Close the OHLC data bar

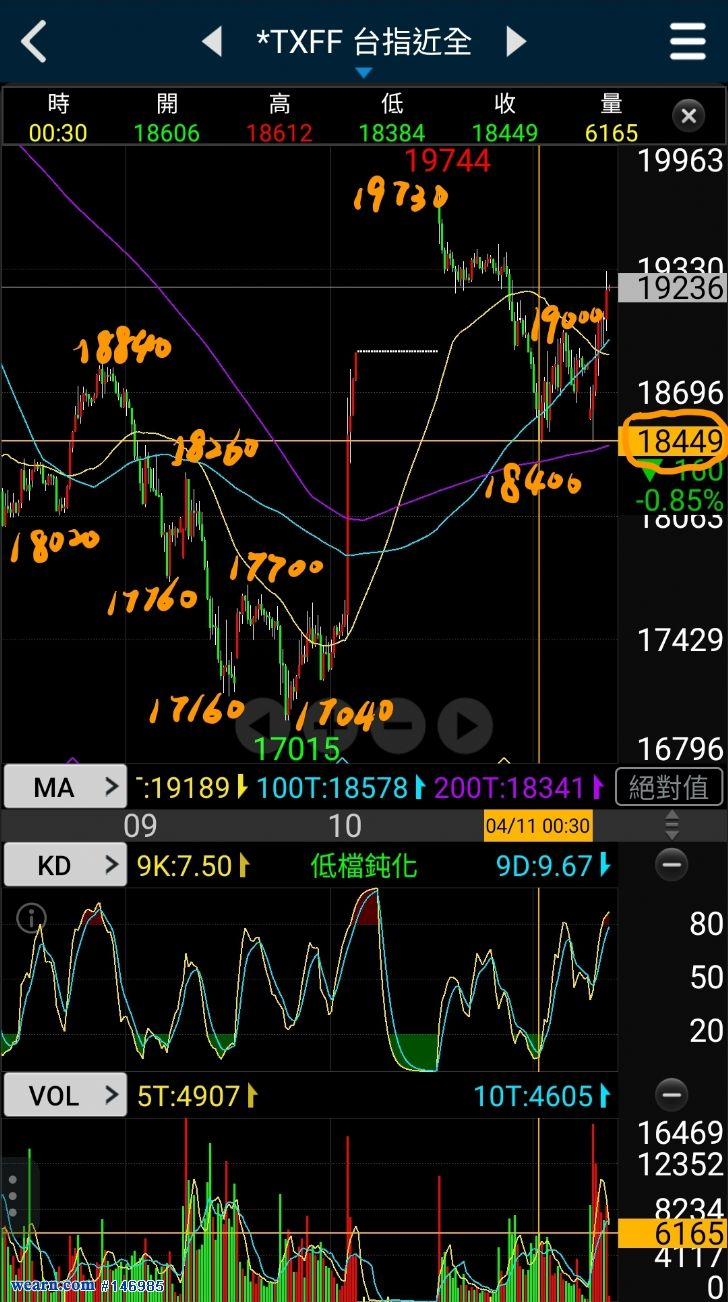tap(688, 117)
